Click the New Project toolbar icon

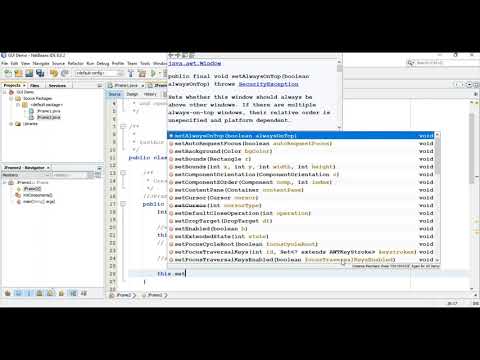[x=18, y=73]
